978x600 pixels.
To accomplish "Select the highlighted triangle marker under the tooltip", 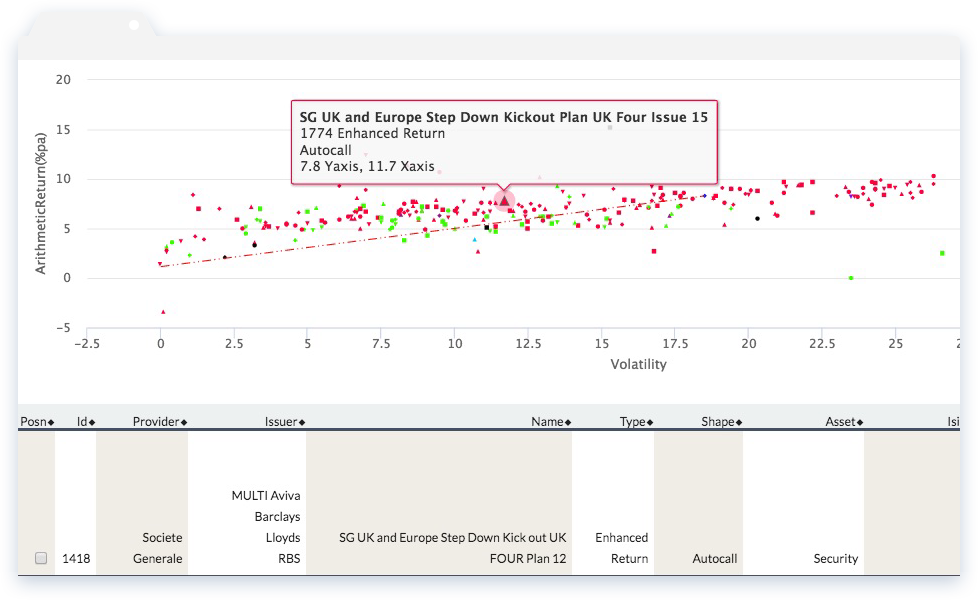I will 504,201.
